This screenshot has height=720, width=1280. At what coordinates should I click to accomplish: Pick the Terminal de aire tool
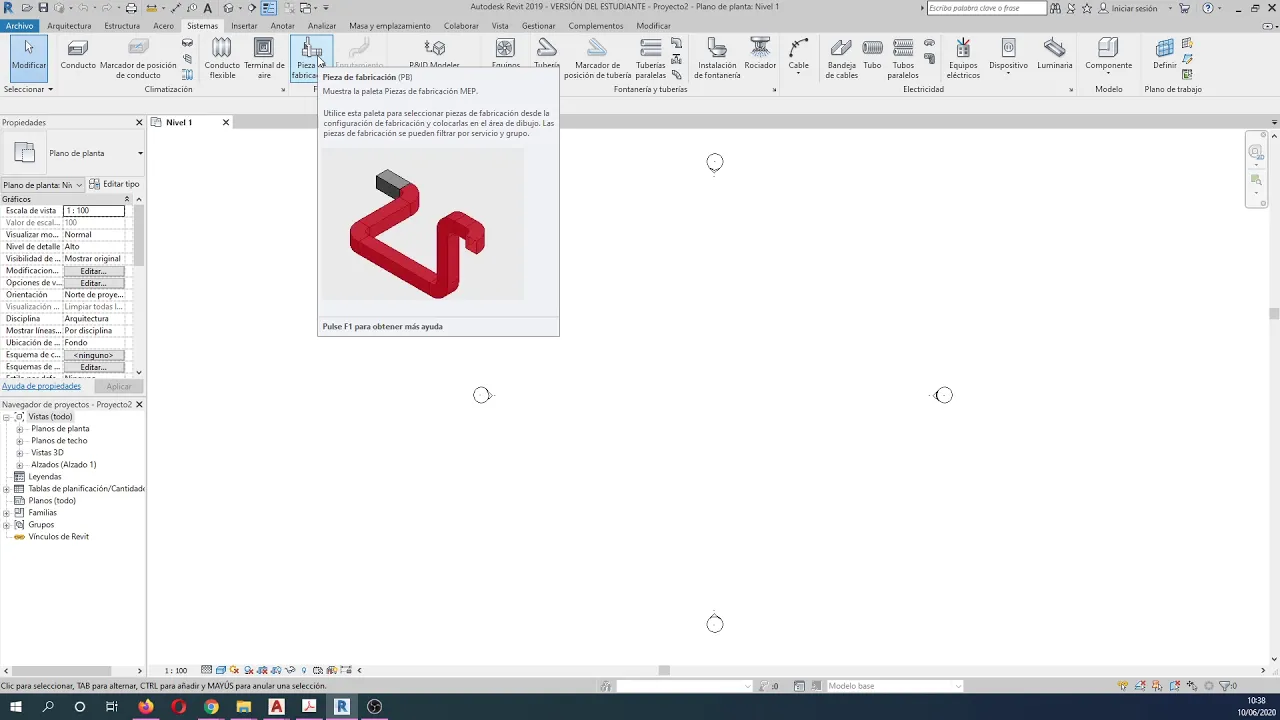tap(264, 59)
